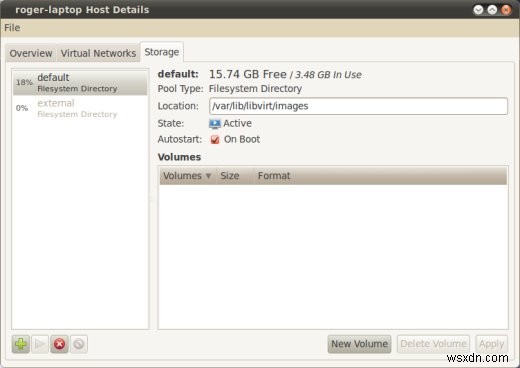Viewport: 520px width, 368px height.
Task: Click the Location path input field
Action: coord(358,106)
